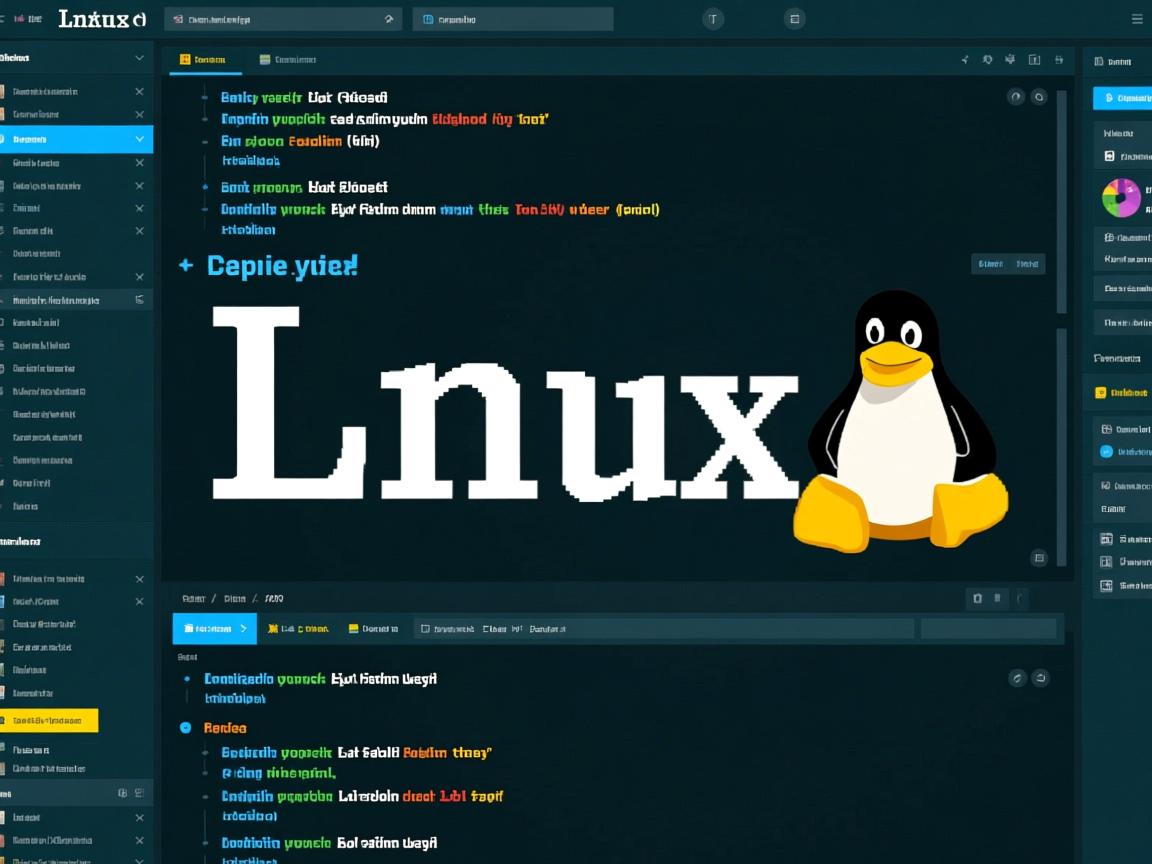Click the hamburger menu icon at top right
The width and height of the screenshot is (1152, 864).
(1137, 18)
